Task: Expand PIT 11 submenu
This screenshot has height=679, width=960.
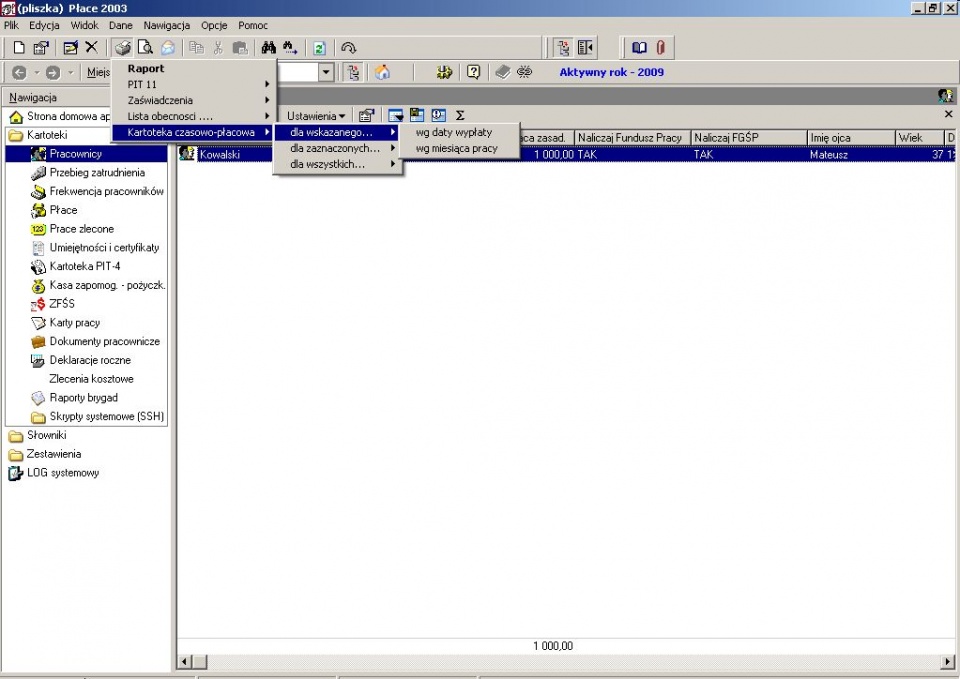Action: click(x=194, y=84)
